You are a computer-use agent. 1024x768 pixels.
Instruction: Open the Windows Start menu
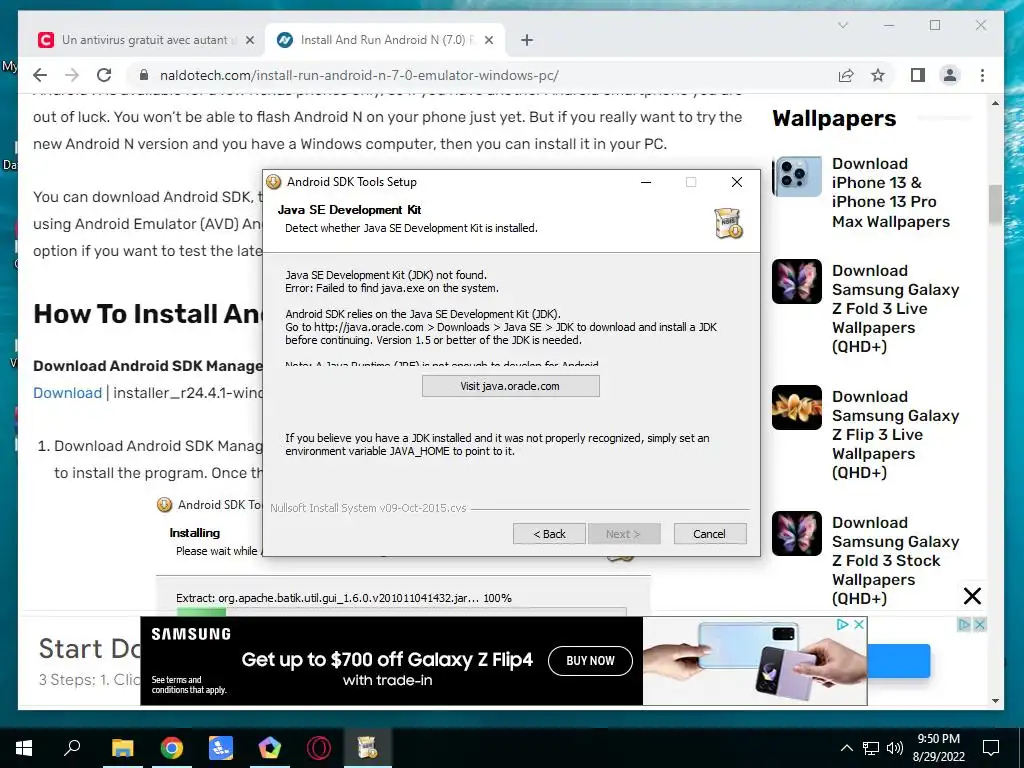coord(24,748)
